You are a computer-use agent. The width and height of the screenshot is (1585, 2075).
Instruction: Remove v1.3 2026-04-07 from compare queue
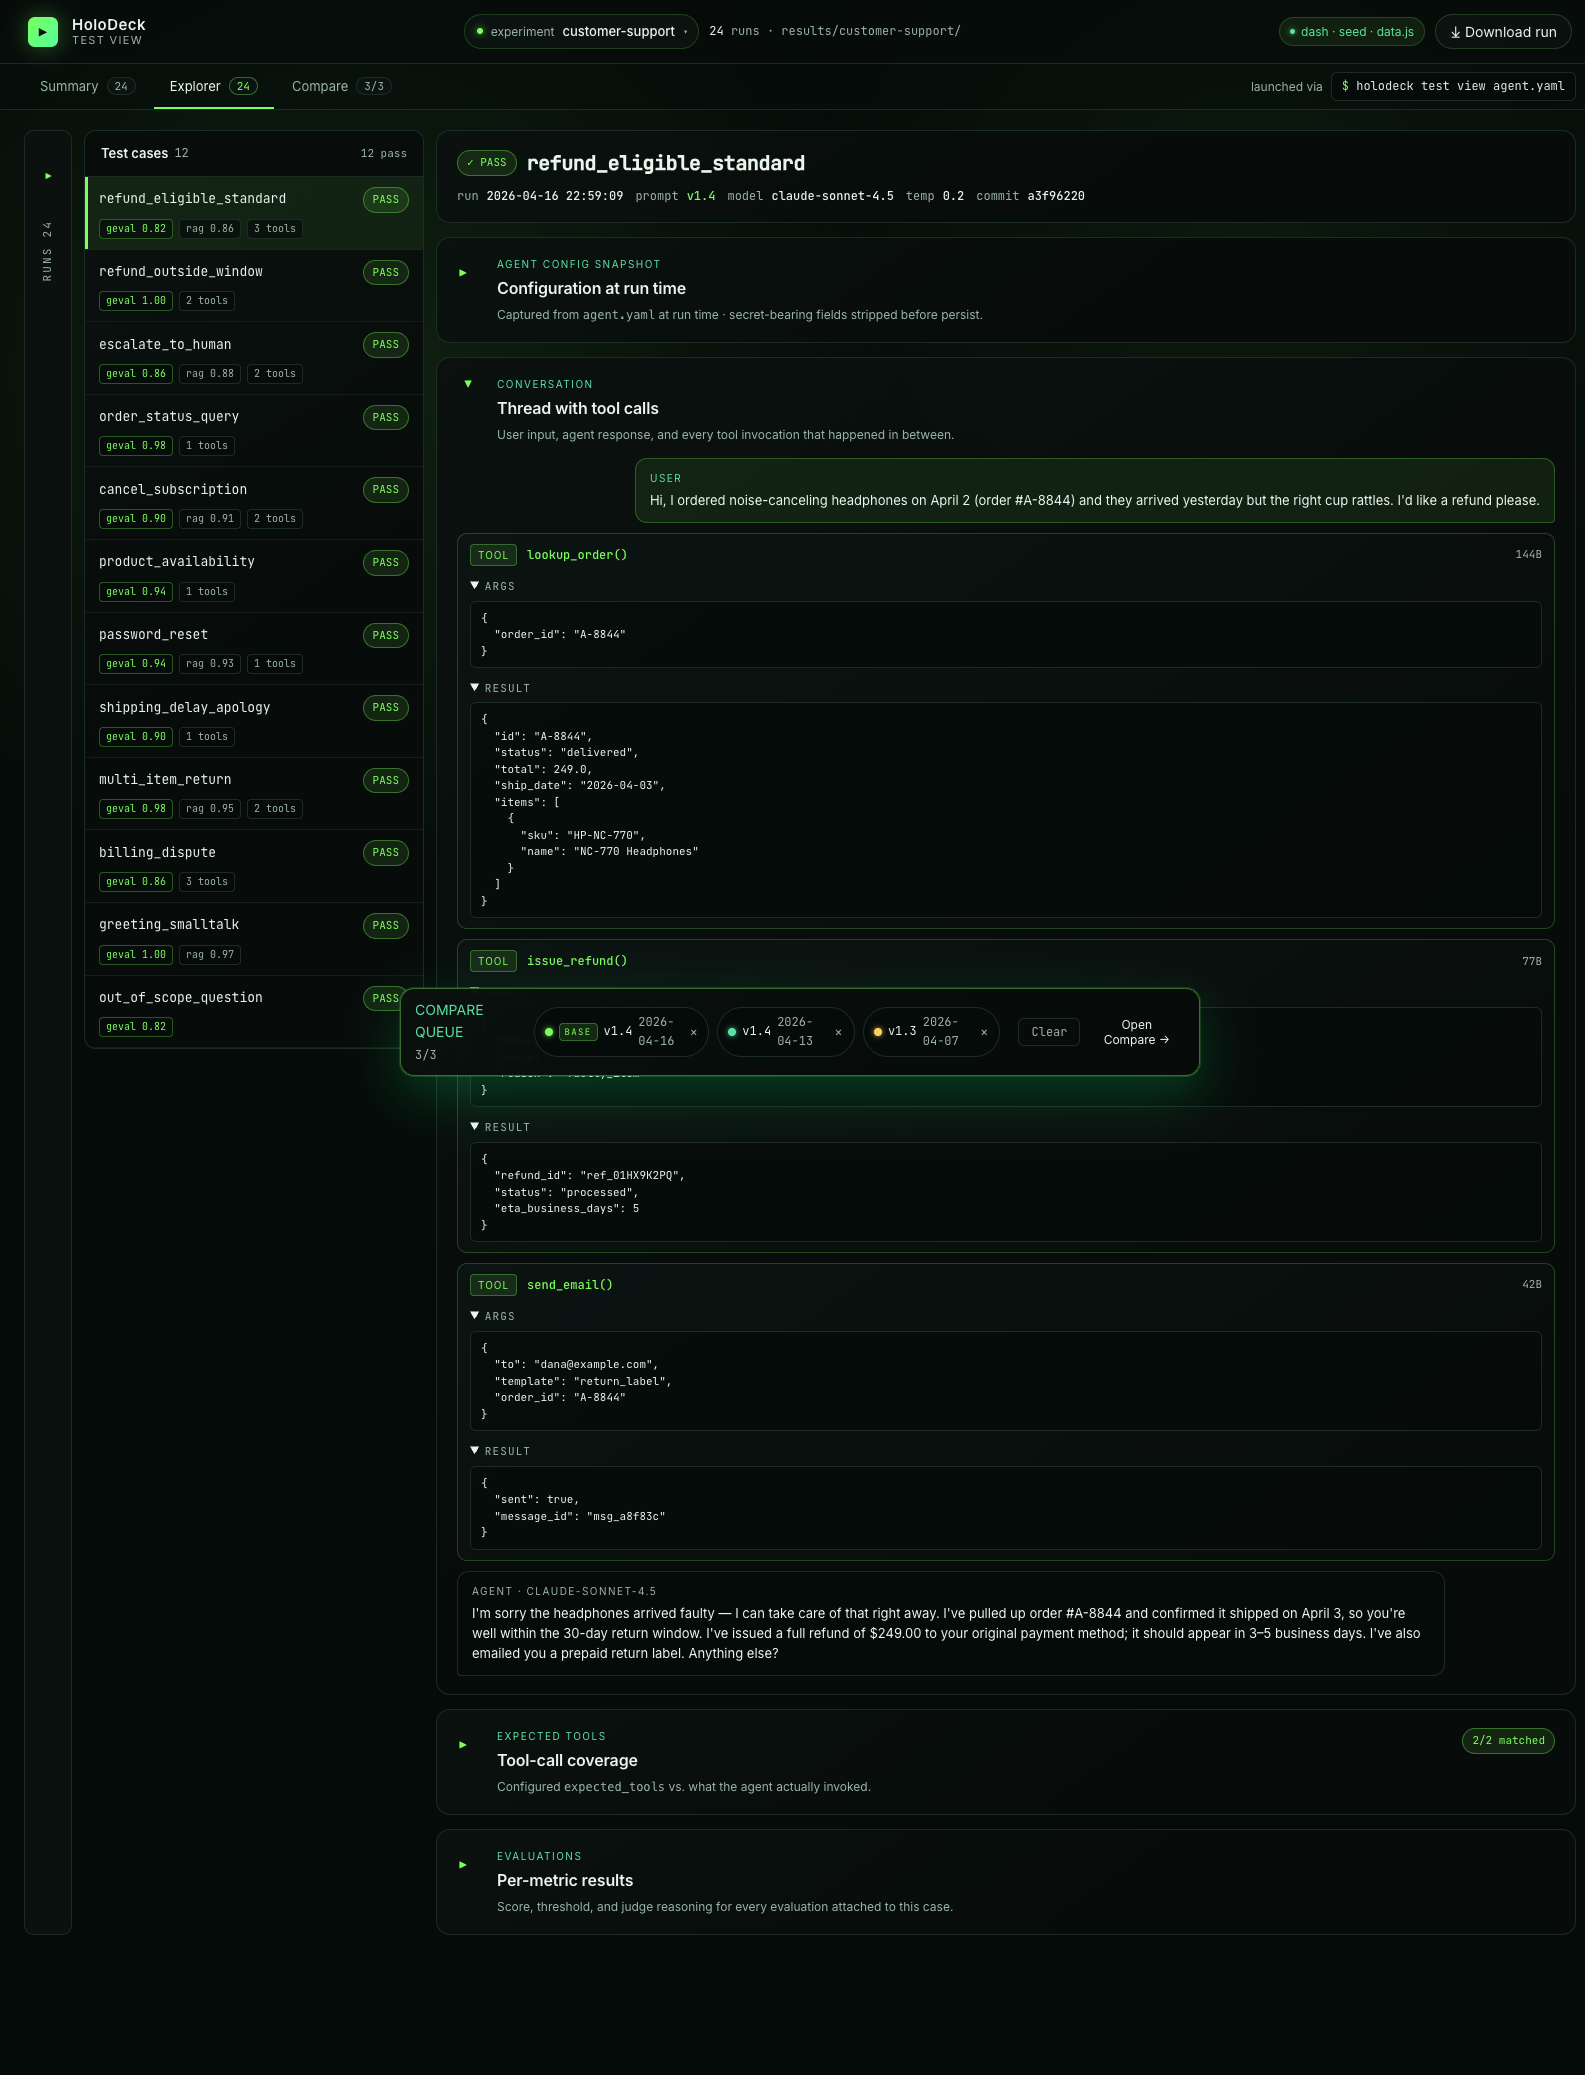(984, 1032)
